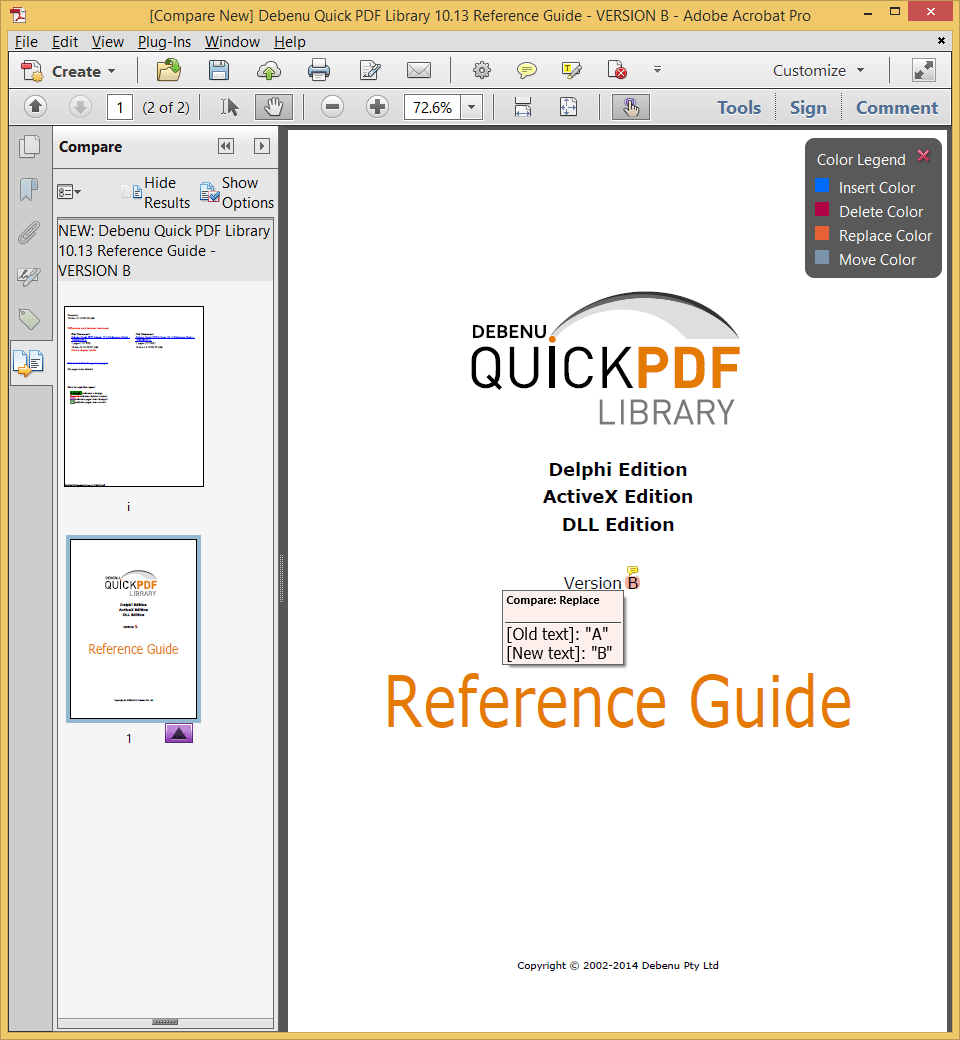
Task: Open the Compare panel options menu
Action: 68,192
